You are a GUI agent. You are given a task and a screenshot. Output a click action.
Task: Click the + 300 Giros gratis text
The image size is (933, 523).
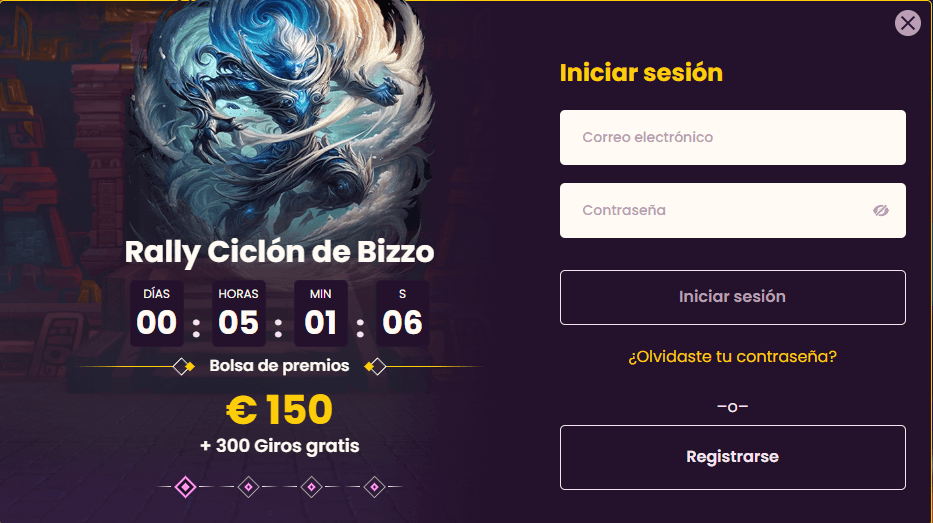point(280,446)
